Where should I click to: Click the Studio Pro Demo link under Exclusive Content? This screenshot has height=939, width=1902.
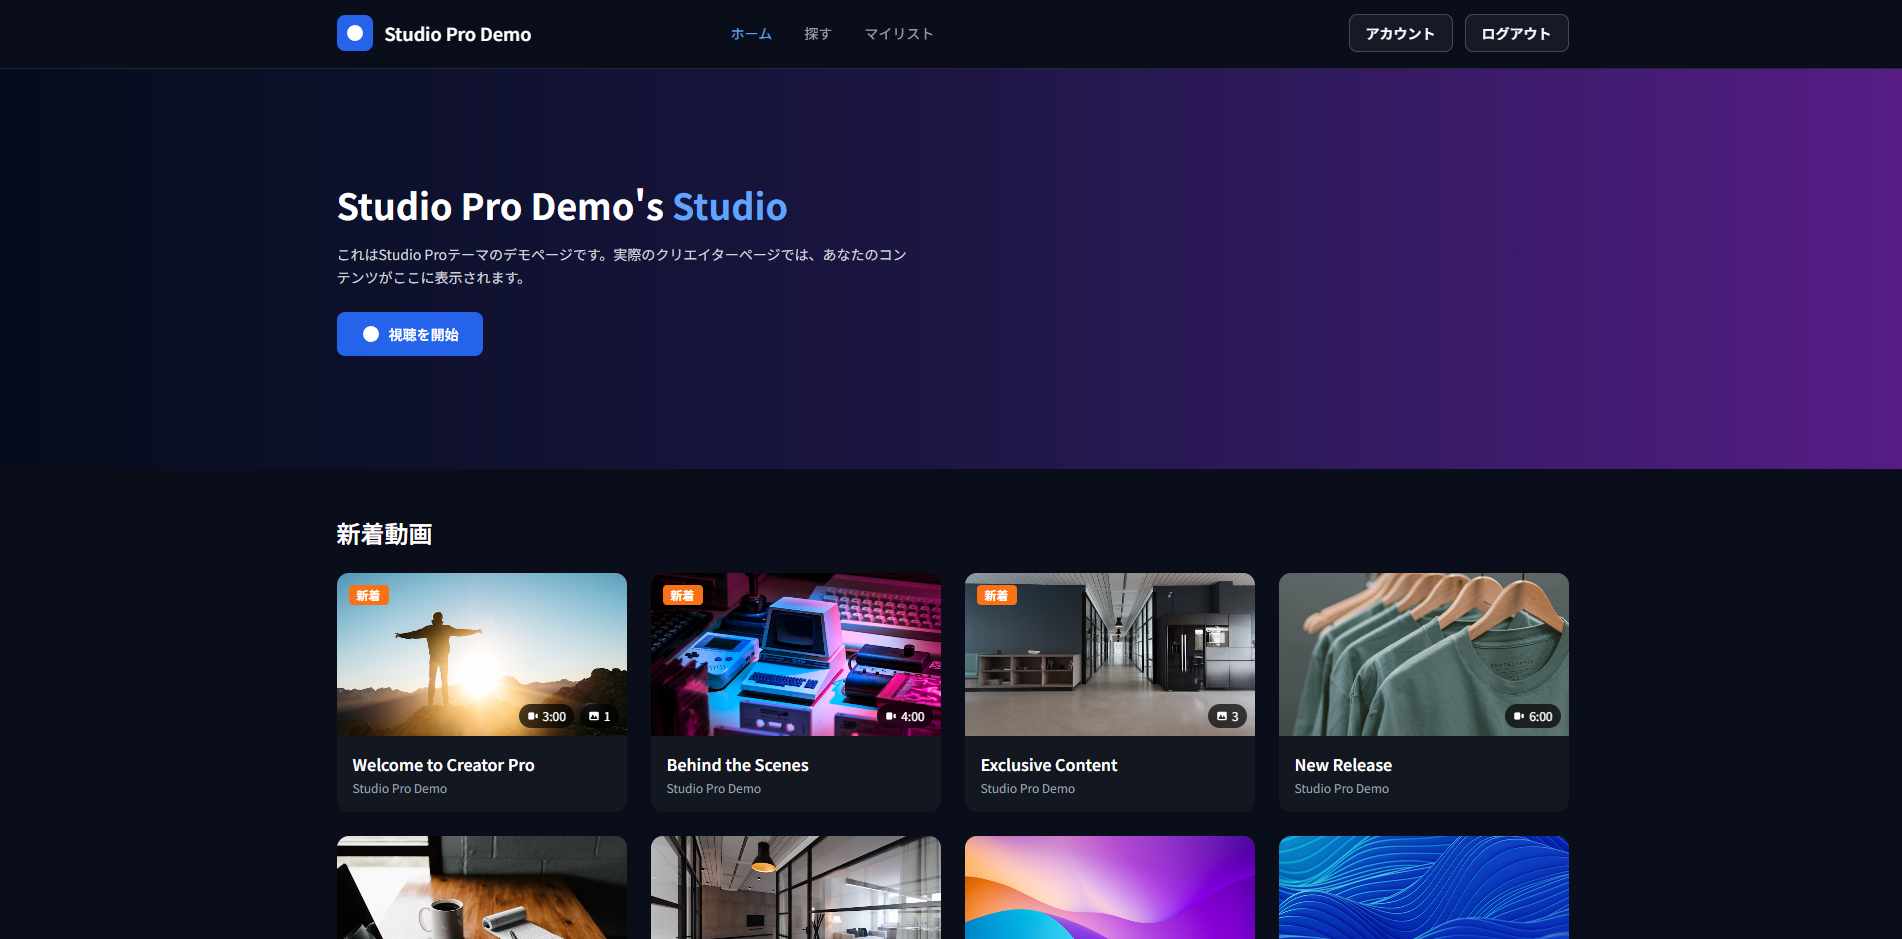click(1025, 788)
